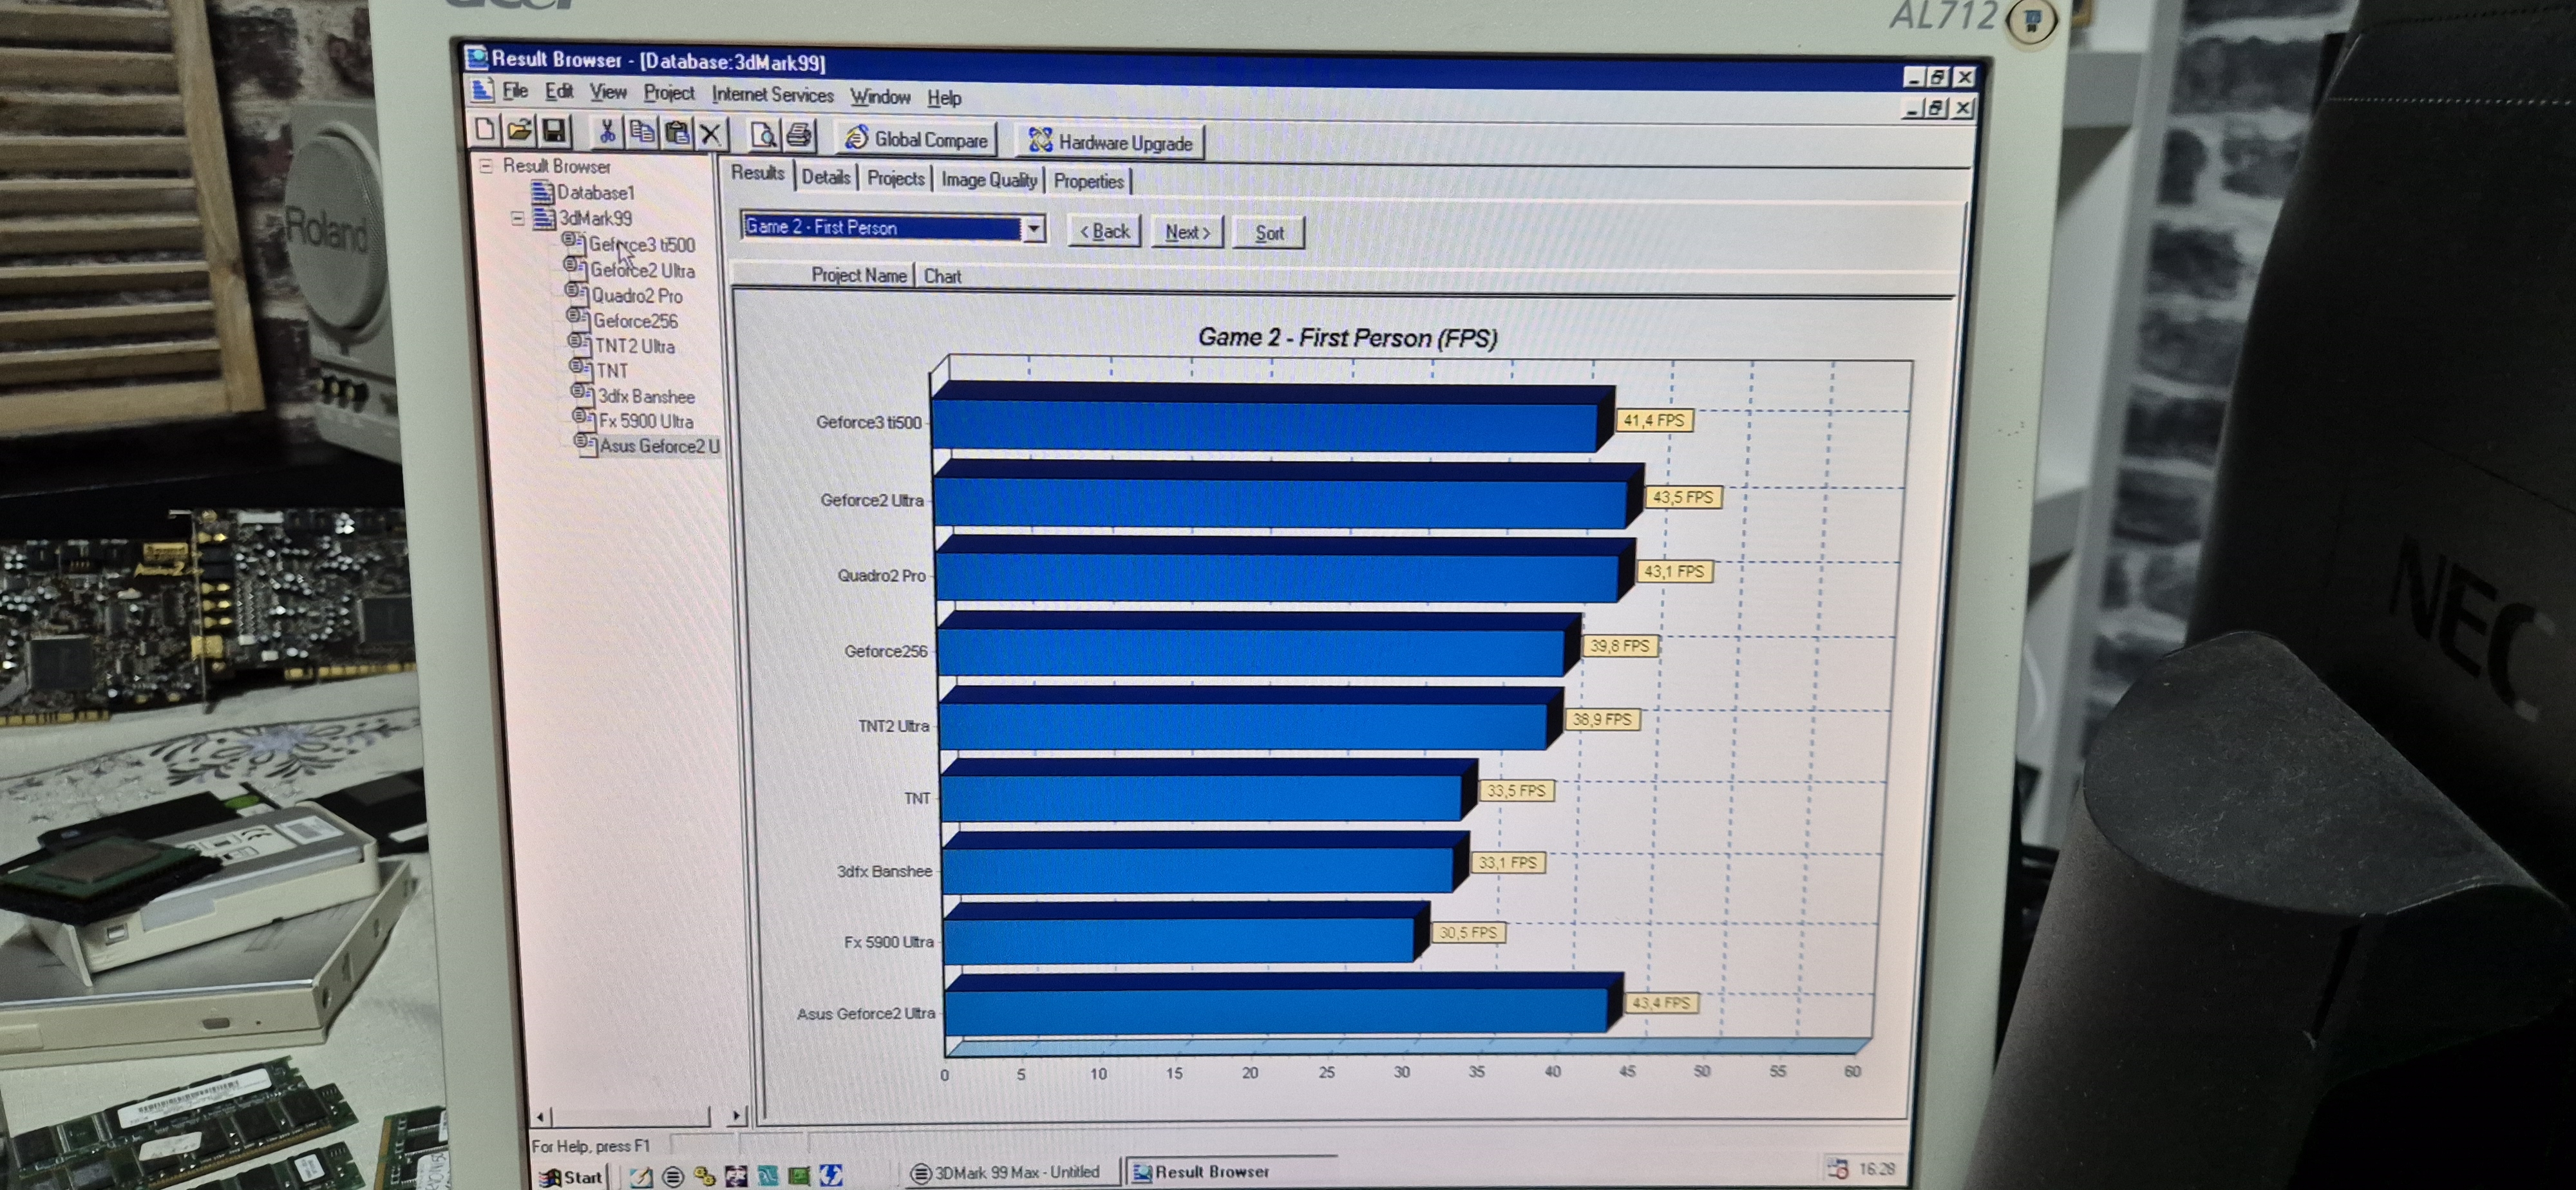Screen dimensions: 2576x1190
Task: Click the Print printer icon
Action: (x=799, y=134)
